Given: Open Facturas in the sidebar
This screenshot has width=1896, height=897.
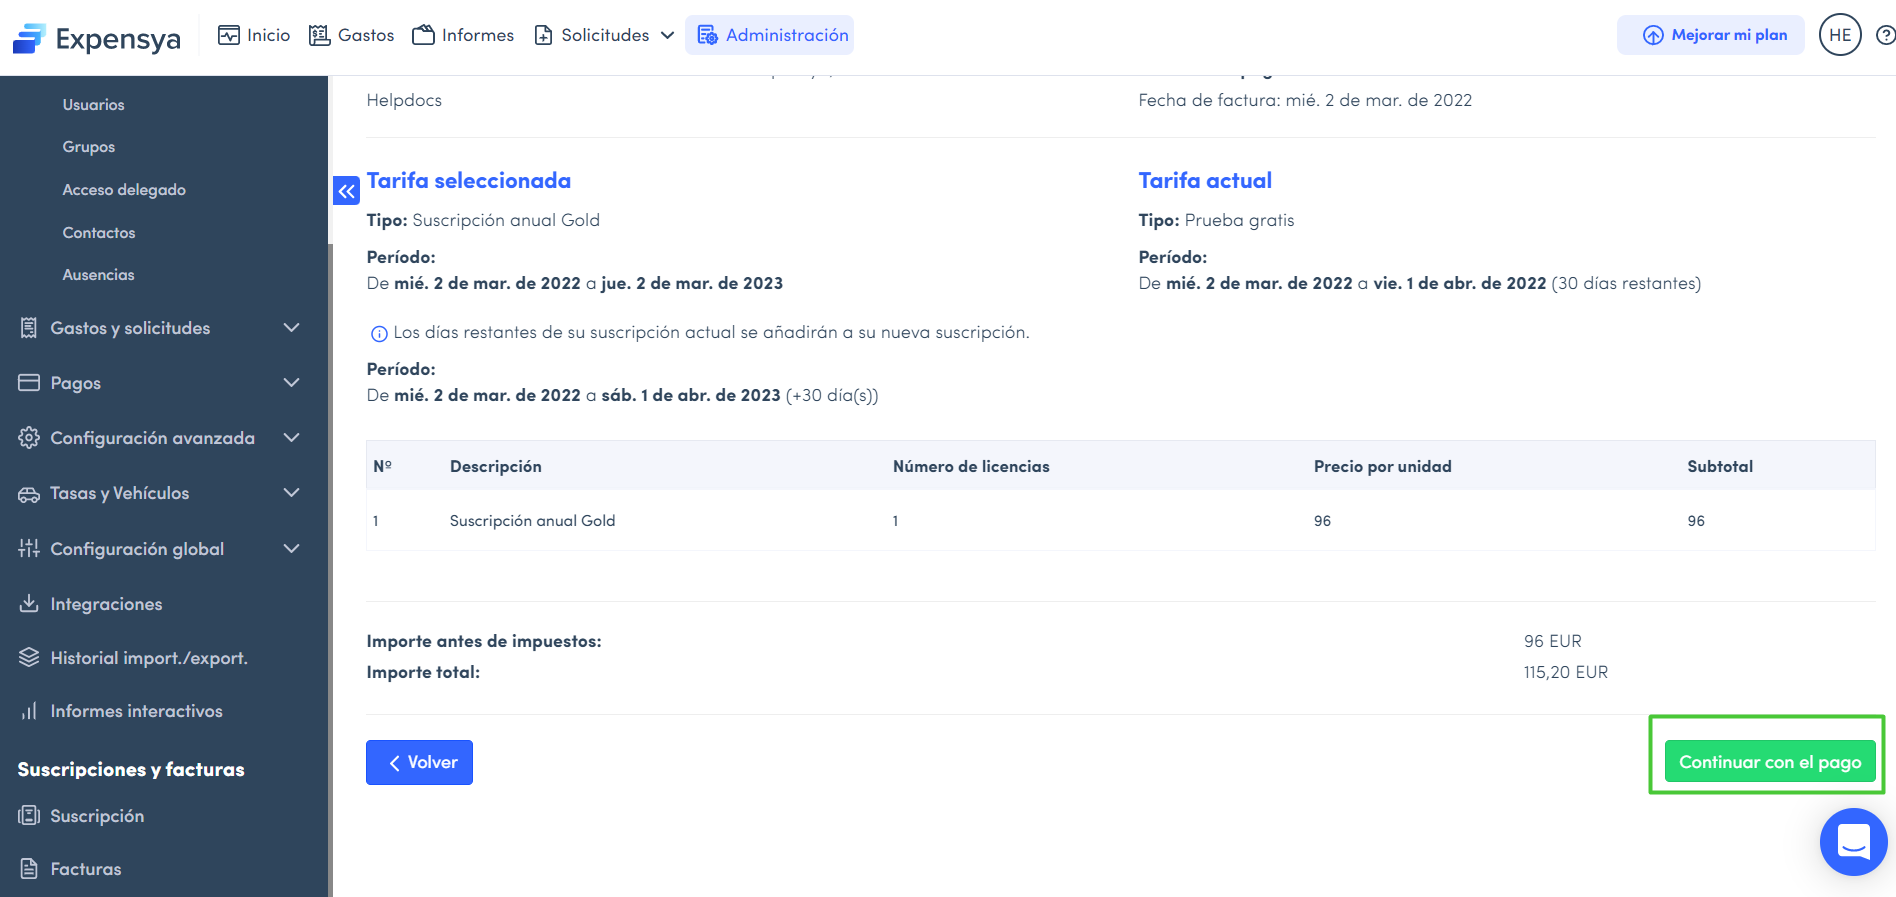Looking at the screenshot, I should [86, 869].
